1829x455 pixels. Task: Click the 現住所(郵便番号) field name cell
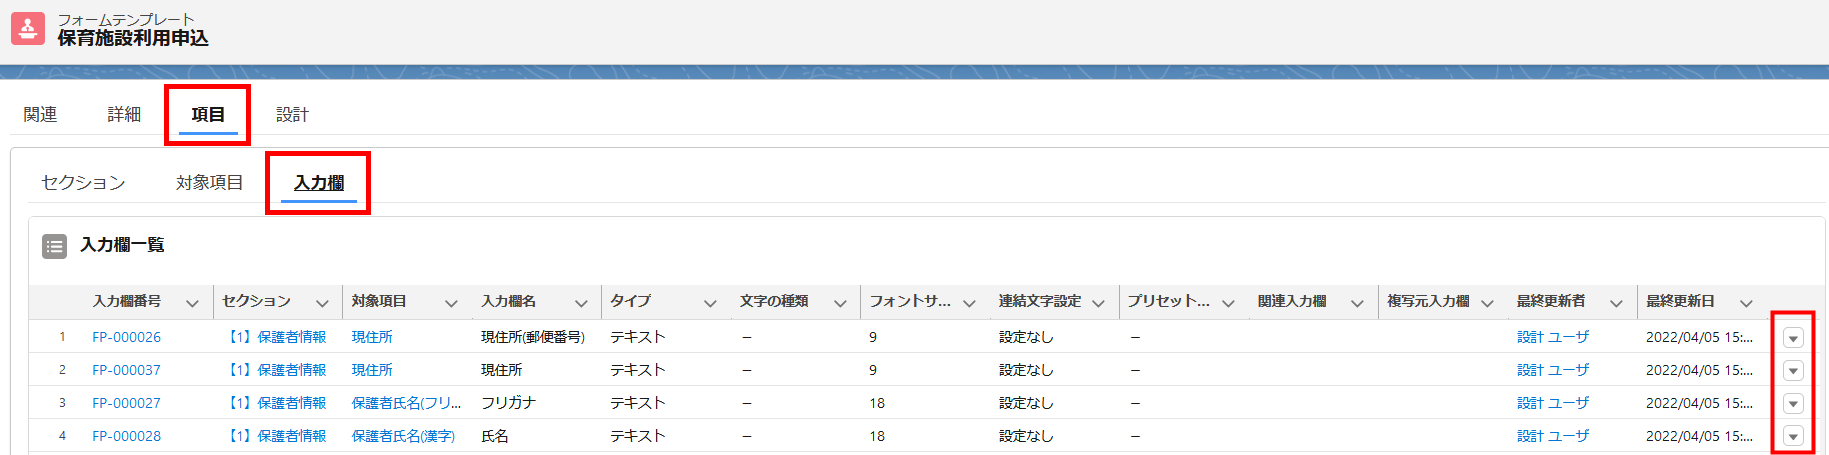coord(533,337)
